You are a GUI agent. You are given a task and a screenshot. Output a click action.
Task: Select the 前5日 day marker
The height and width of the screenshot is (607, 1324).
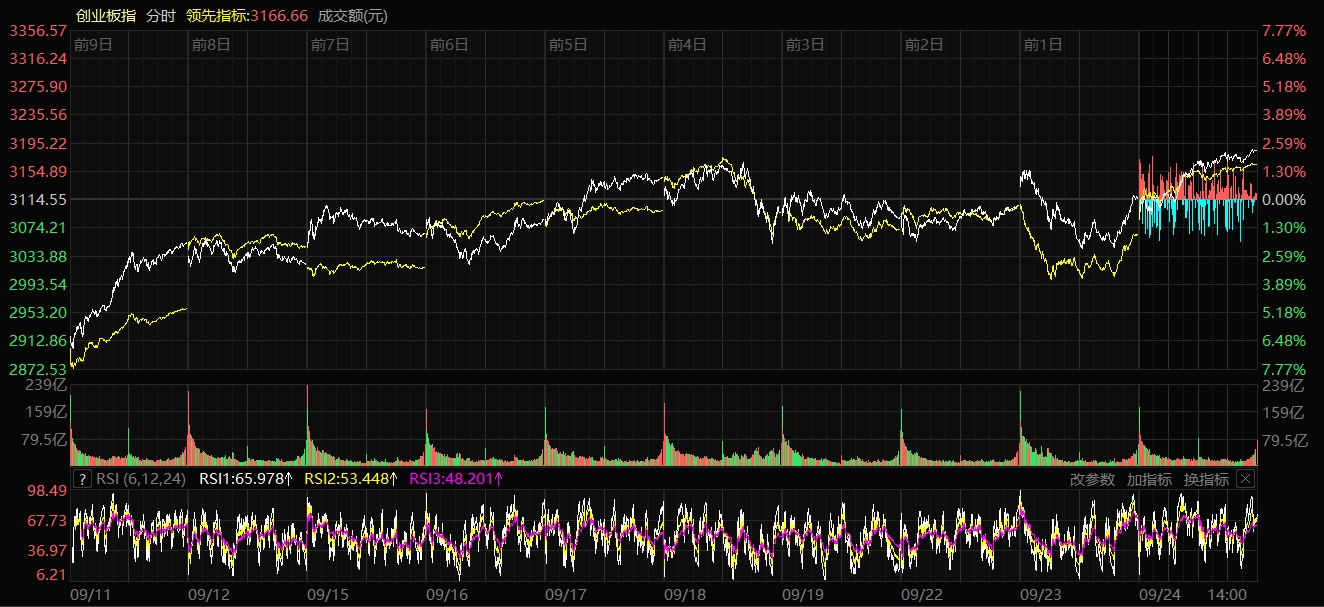point(568,44)
